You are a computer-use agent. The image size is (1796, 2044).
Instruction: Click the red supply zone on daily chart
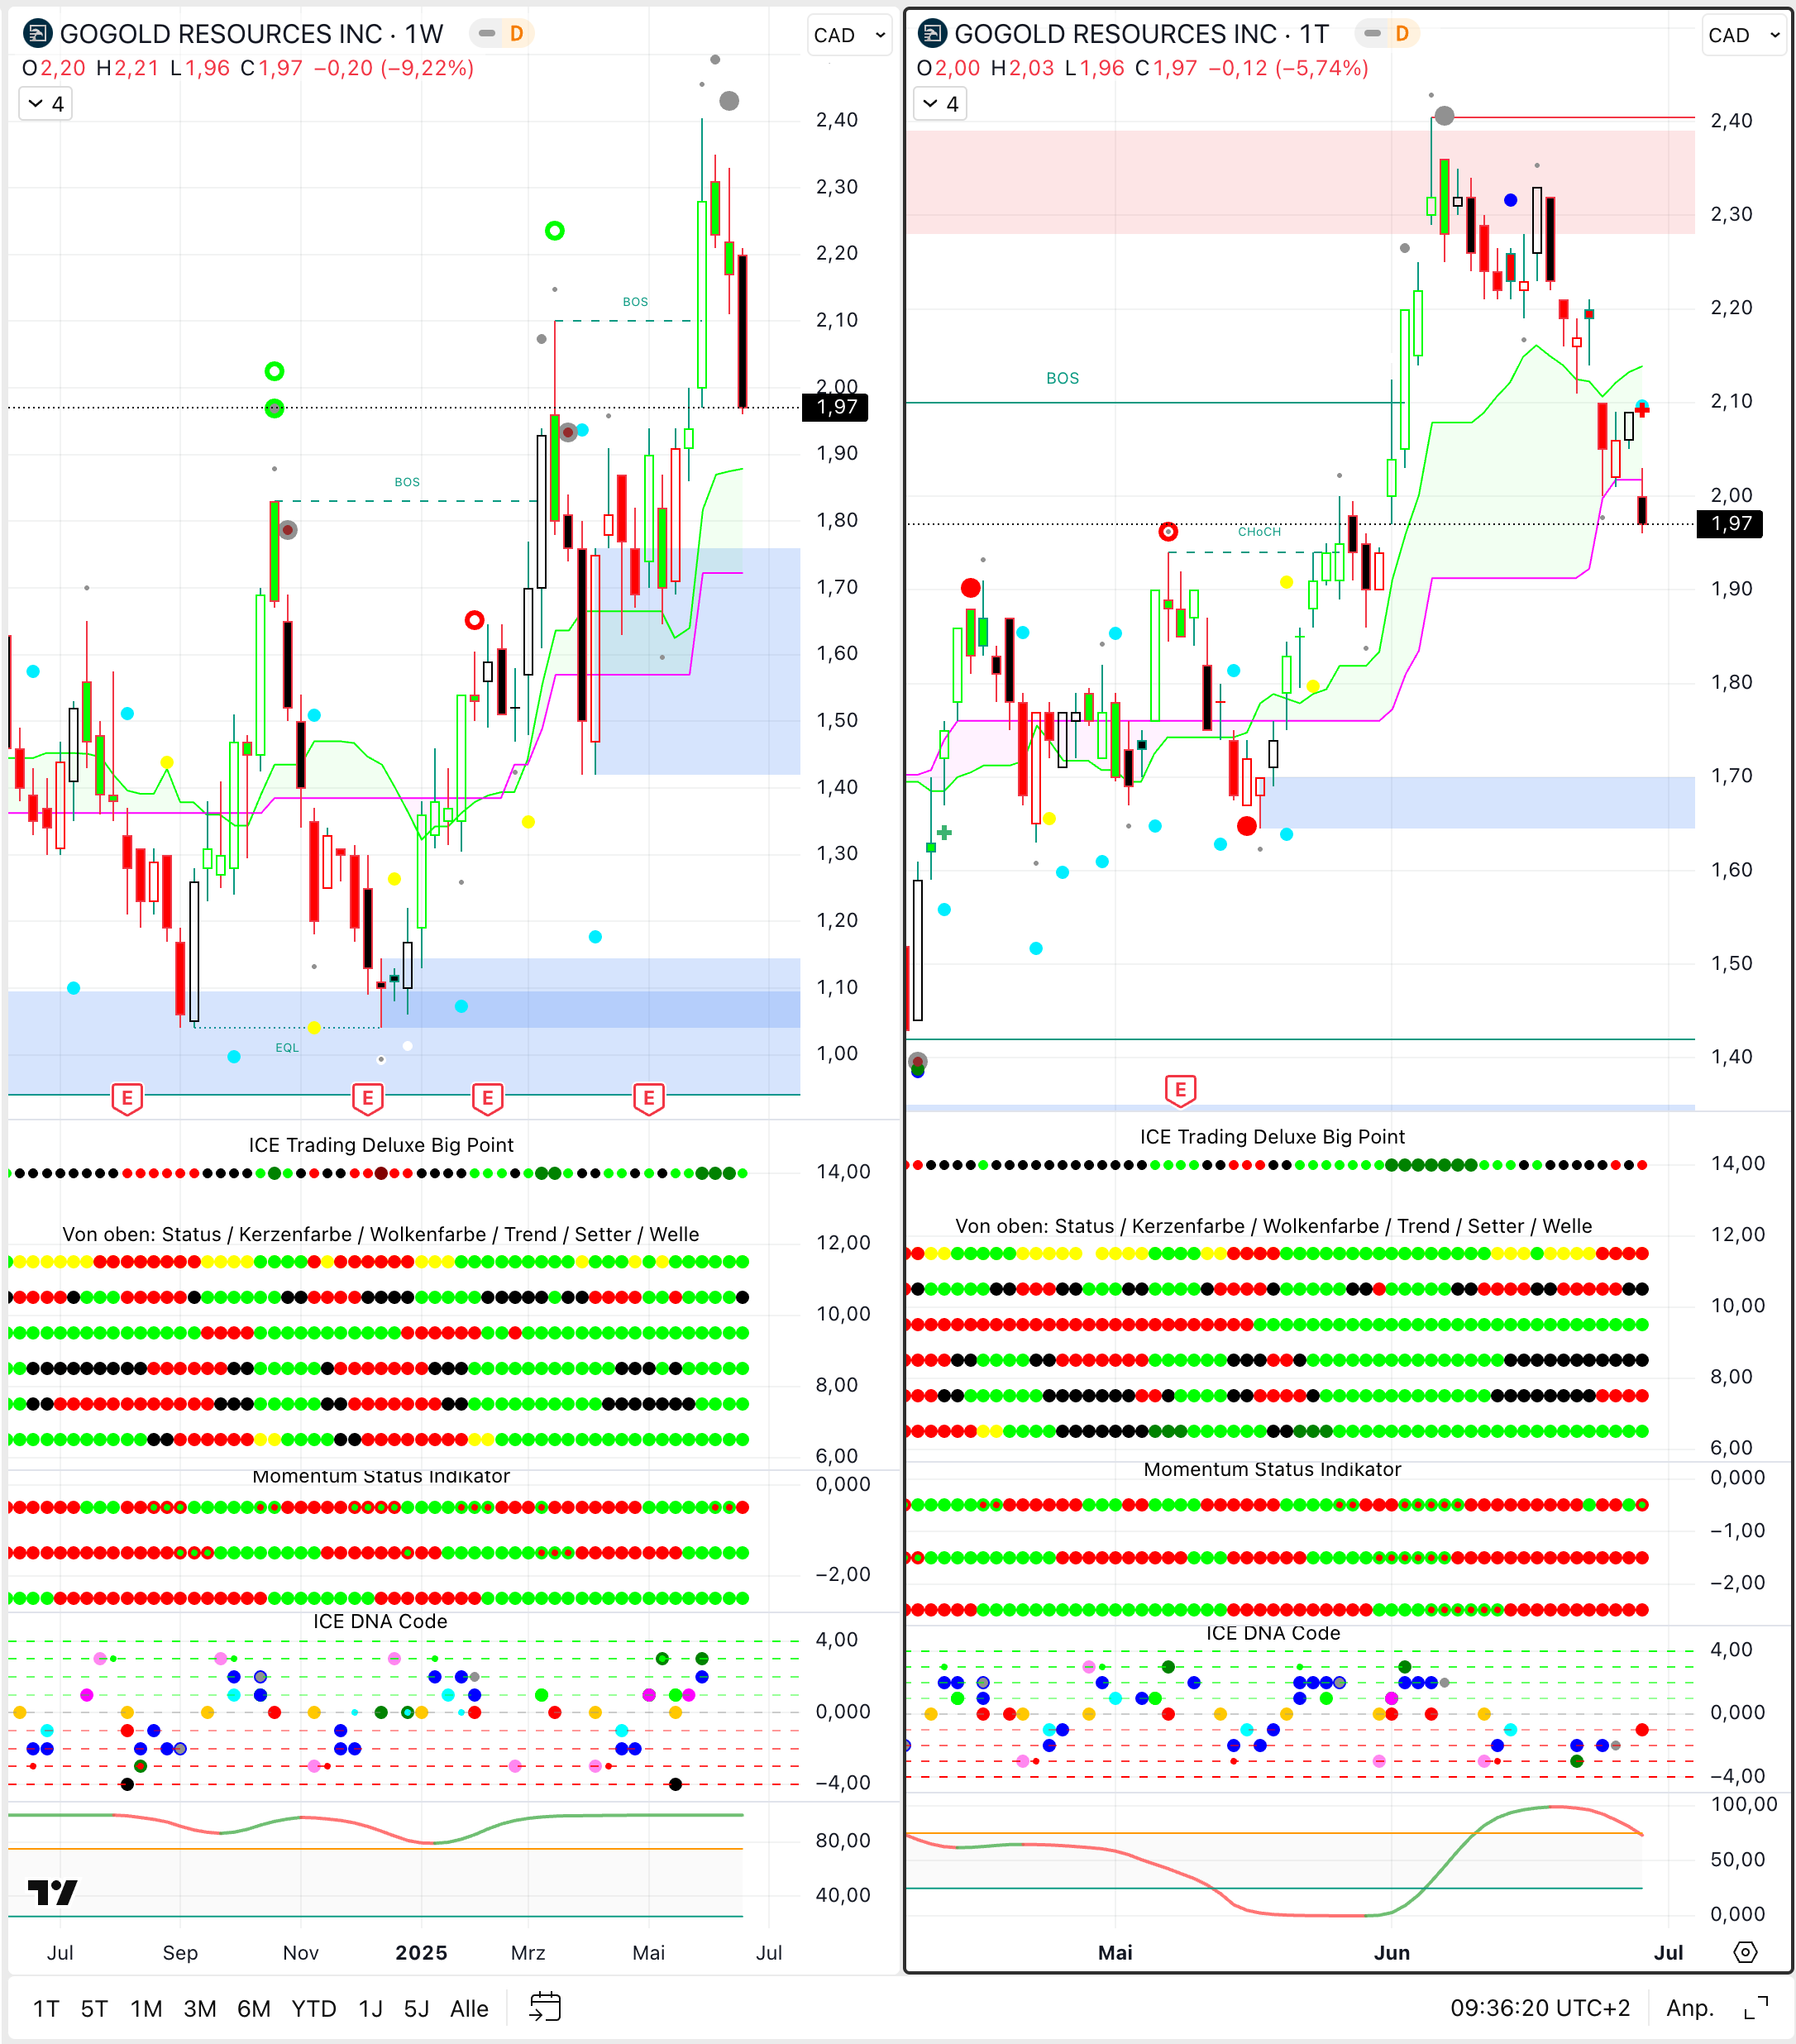point(1150,182)
